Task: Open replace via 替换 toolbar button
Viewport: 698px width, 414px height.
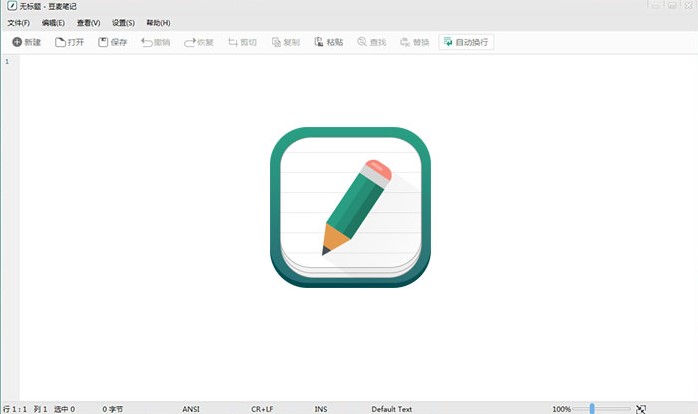Action: [415, 42]
